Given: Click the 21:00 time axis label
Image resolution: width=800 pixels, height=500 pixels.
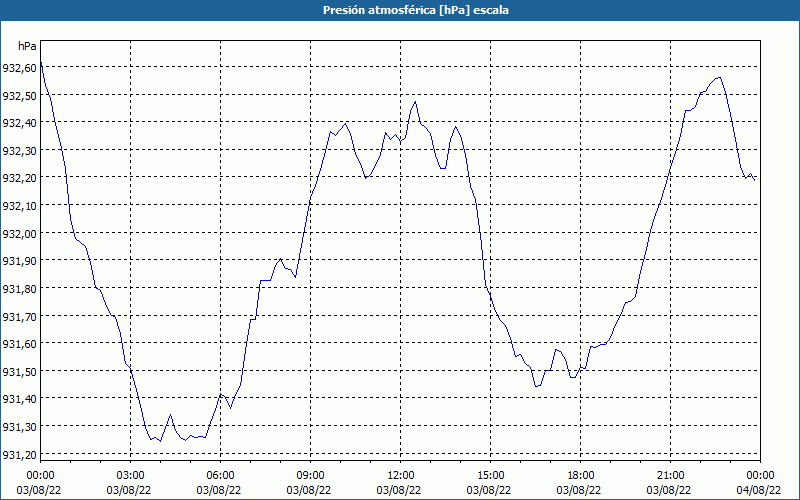Looking at the screenshot, I should 670,476.
